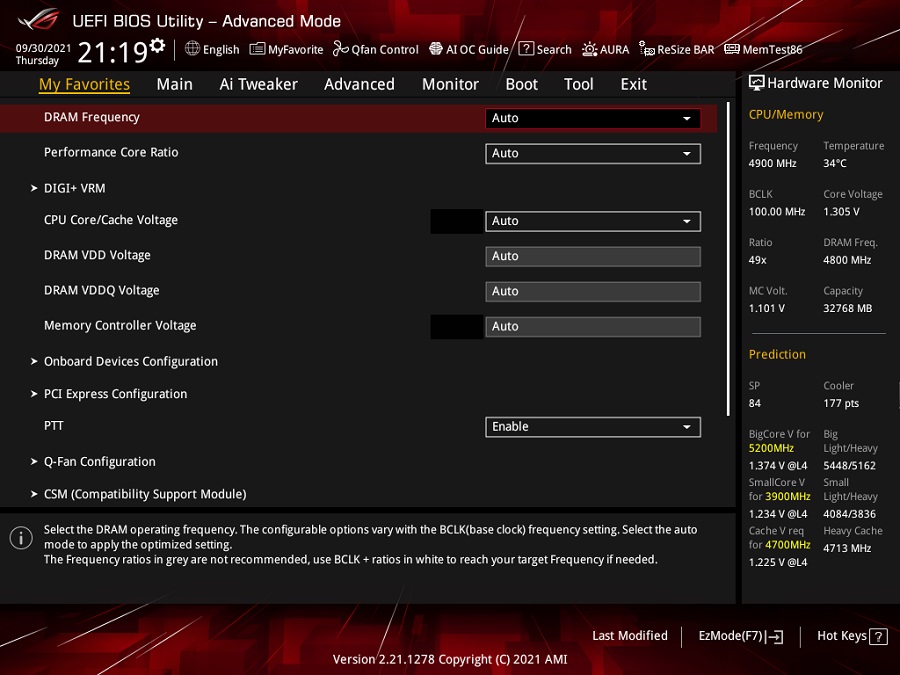The height and width of the screenshot is (675, 900).
Task: Expand PCI Express Configuration
Action: (115, 394)
